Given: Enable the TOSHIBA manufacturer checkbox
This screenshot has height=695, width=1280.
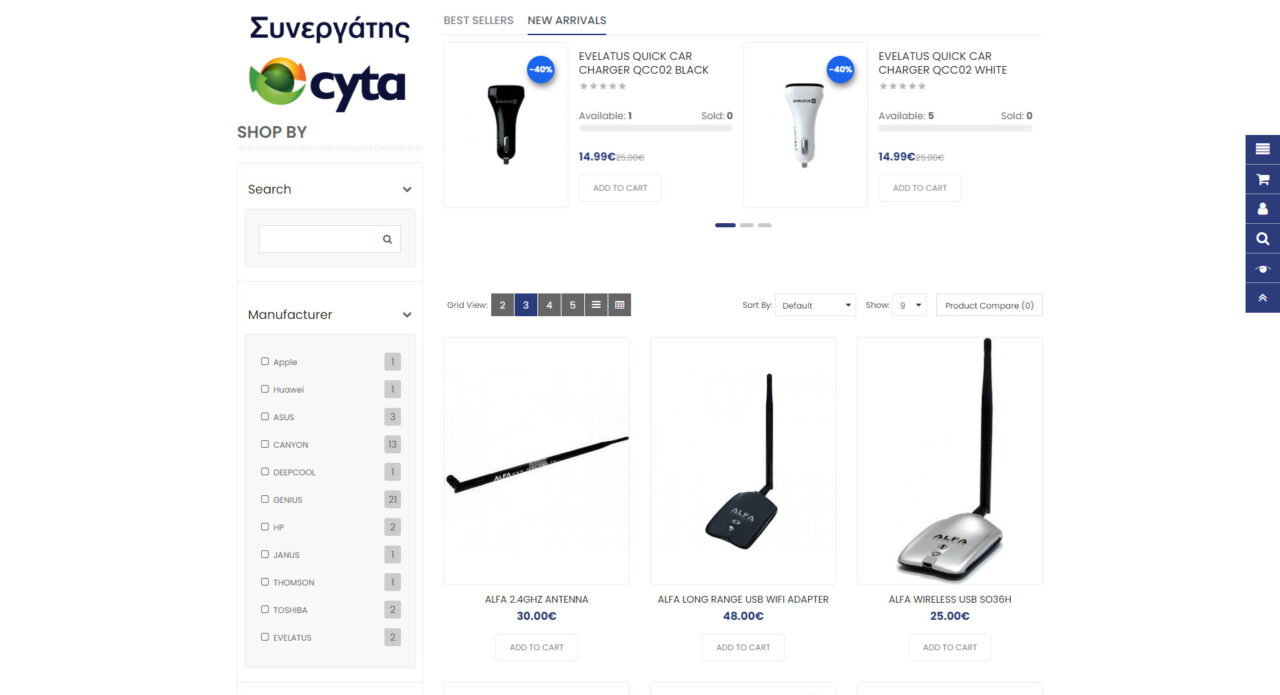Looking at the screenshot, I should (x=265, y=609).
